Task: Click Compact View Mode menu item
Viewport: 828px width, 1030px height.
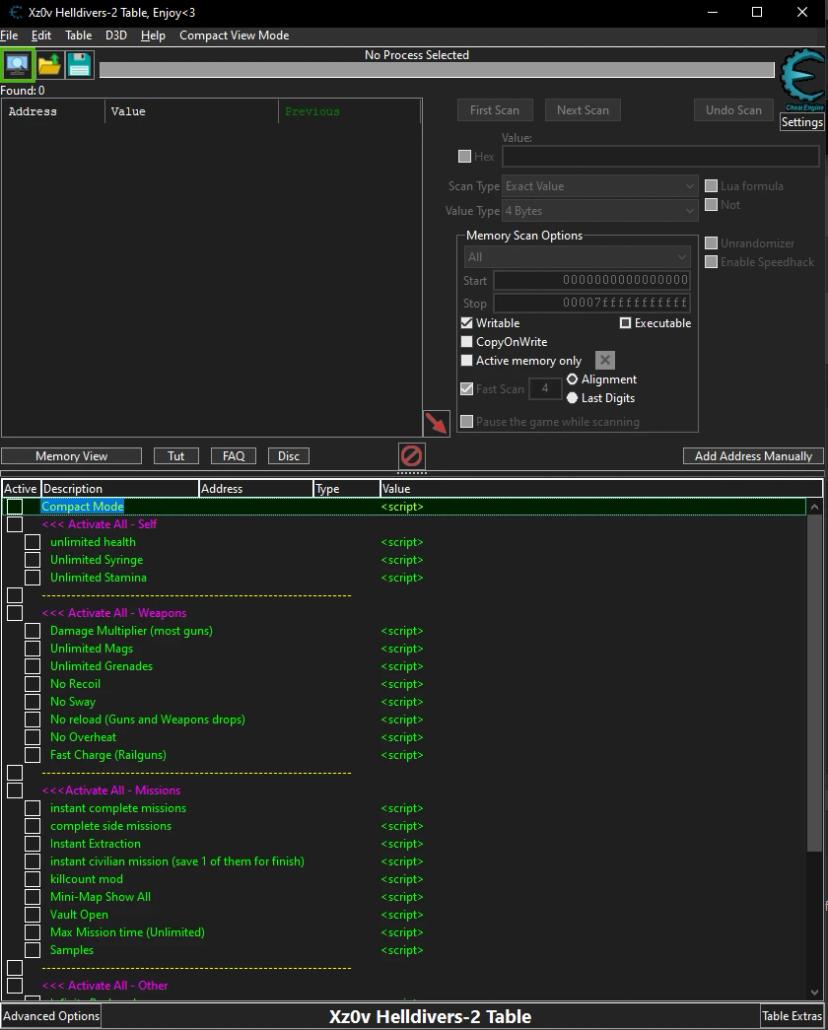Action: coord(234,35)
